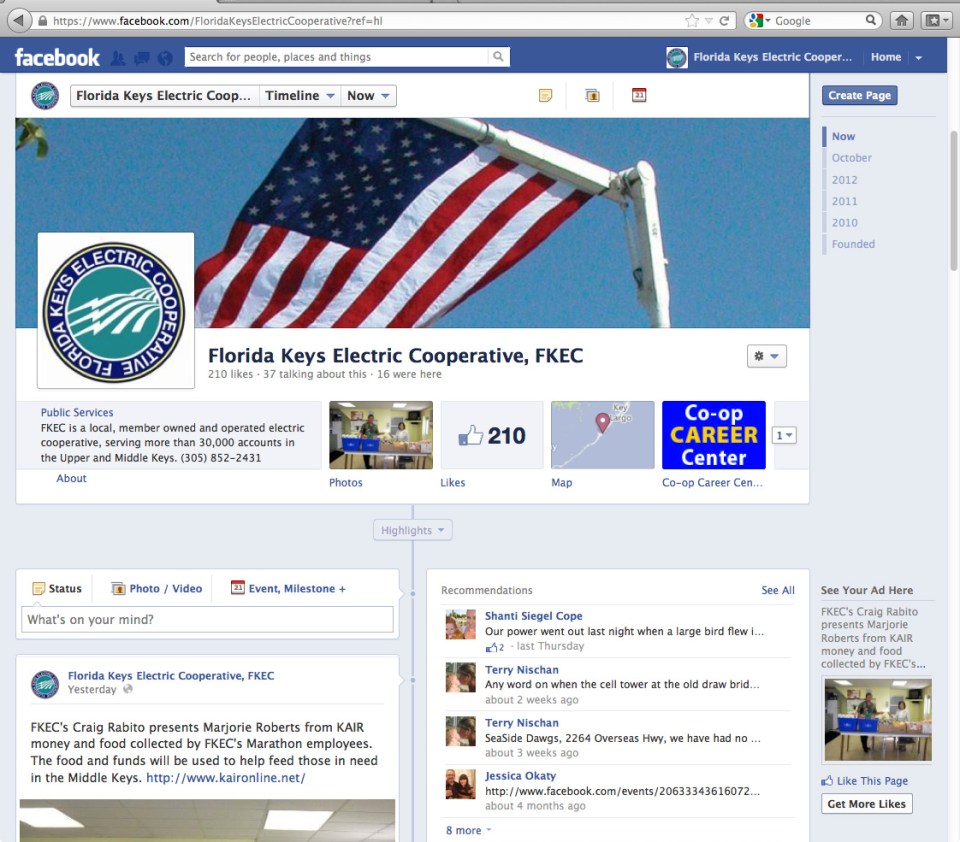
Task: Click the What's on your mind field
Action: click(x=207, y=620)
